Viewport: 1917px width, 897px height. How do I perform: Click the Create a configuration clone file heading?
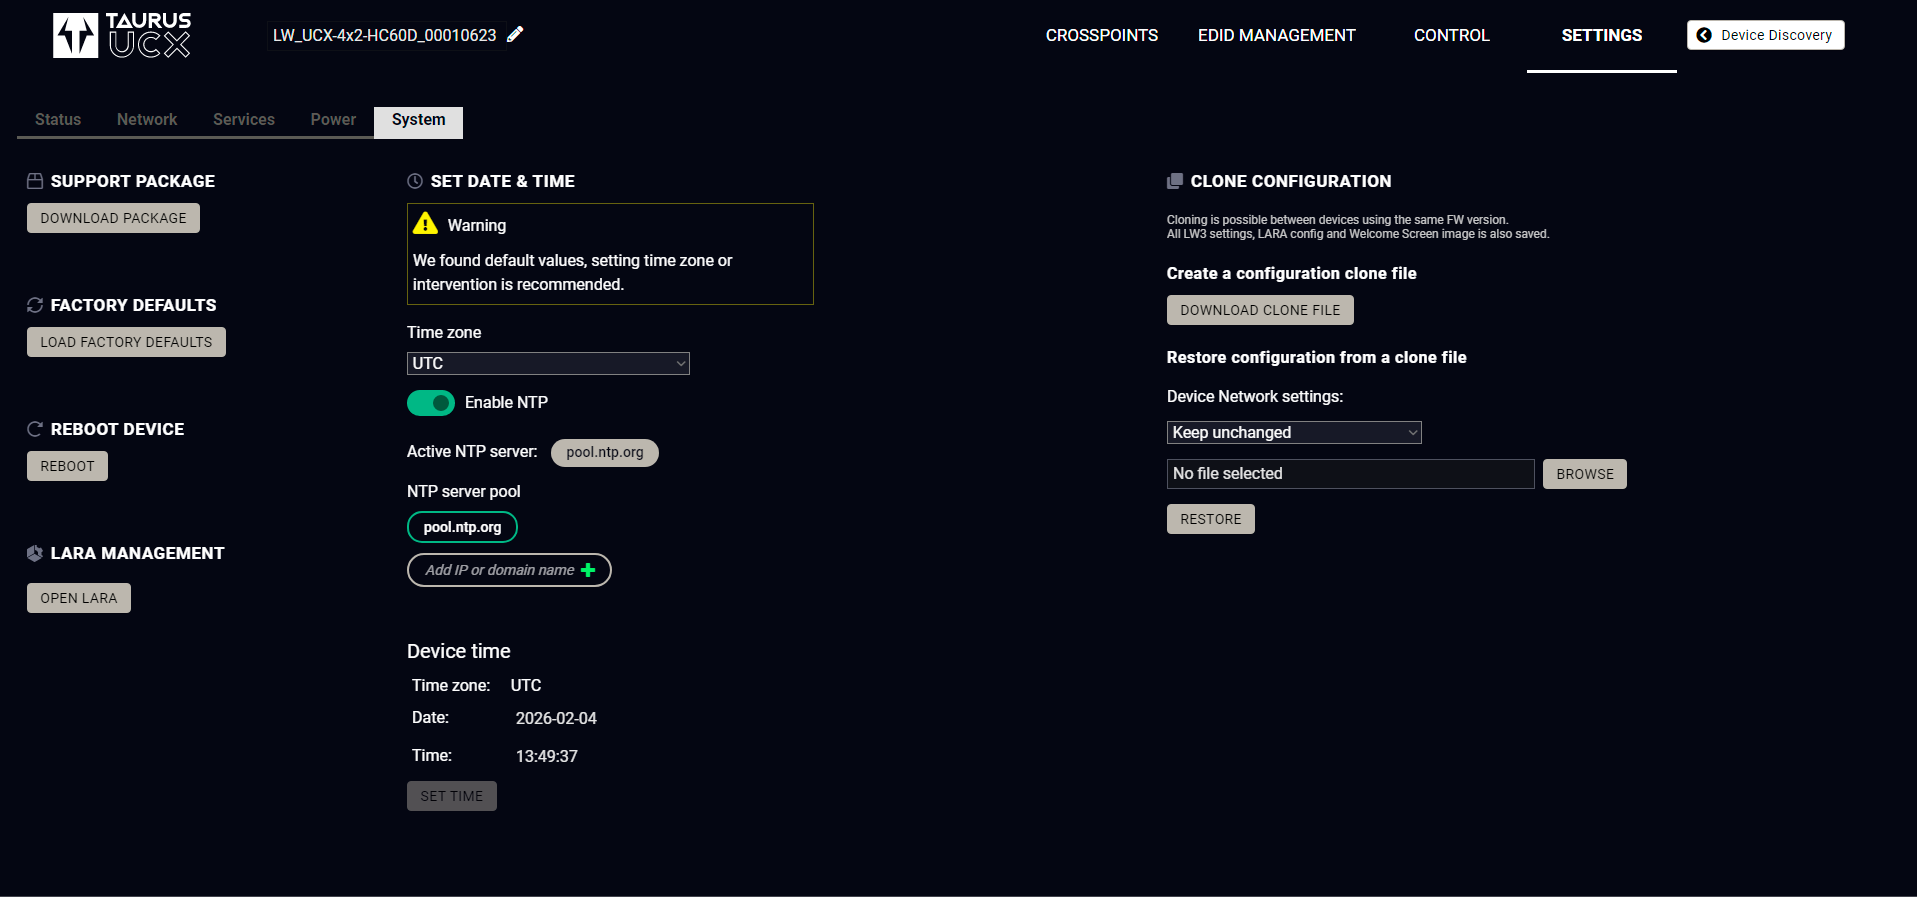(1292, 273)
